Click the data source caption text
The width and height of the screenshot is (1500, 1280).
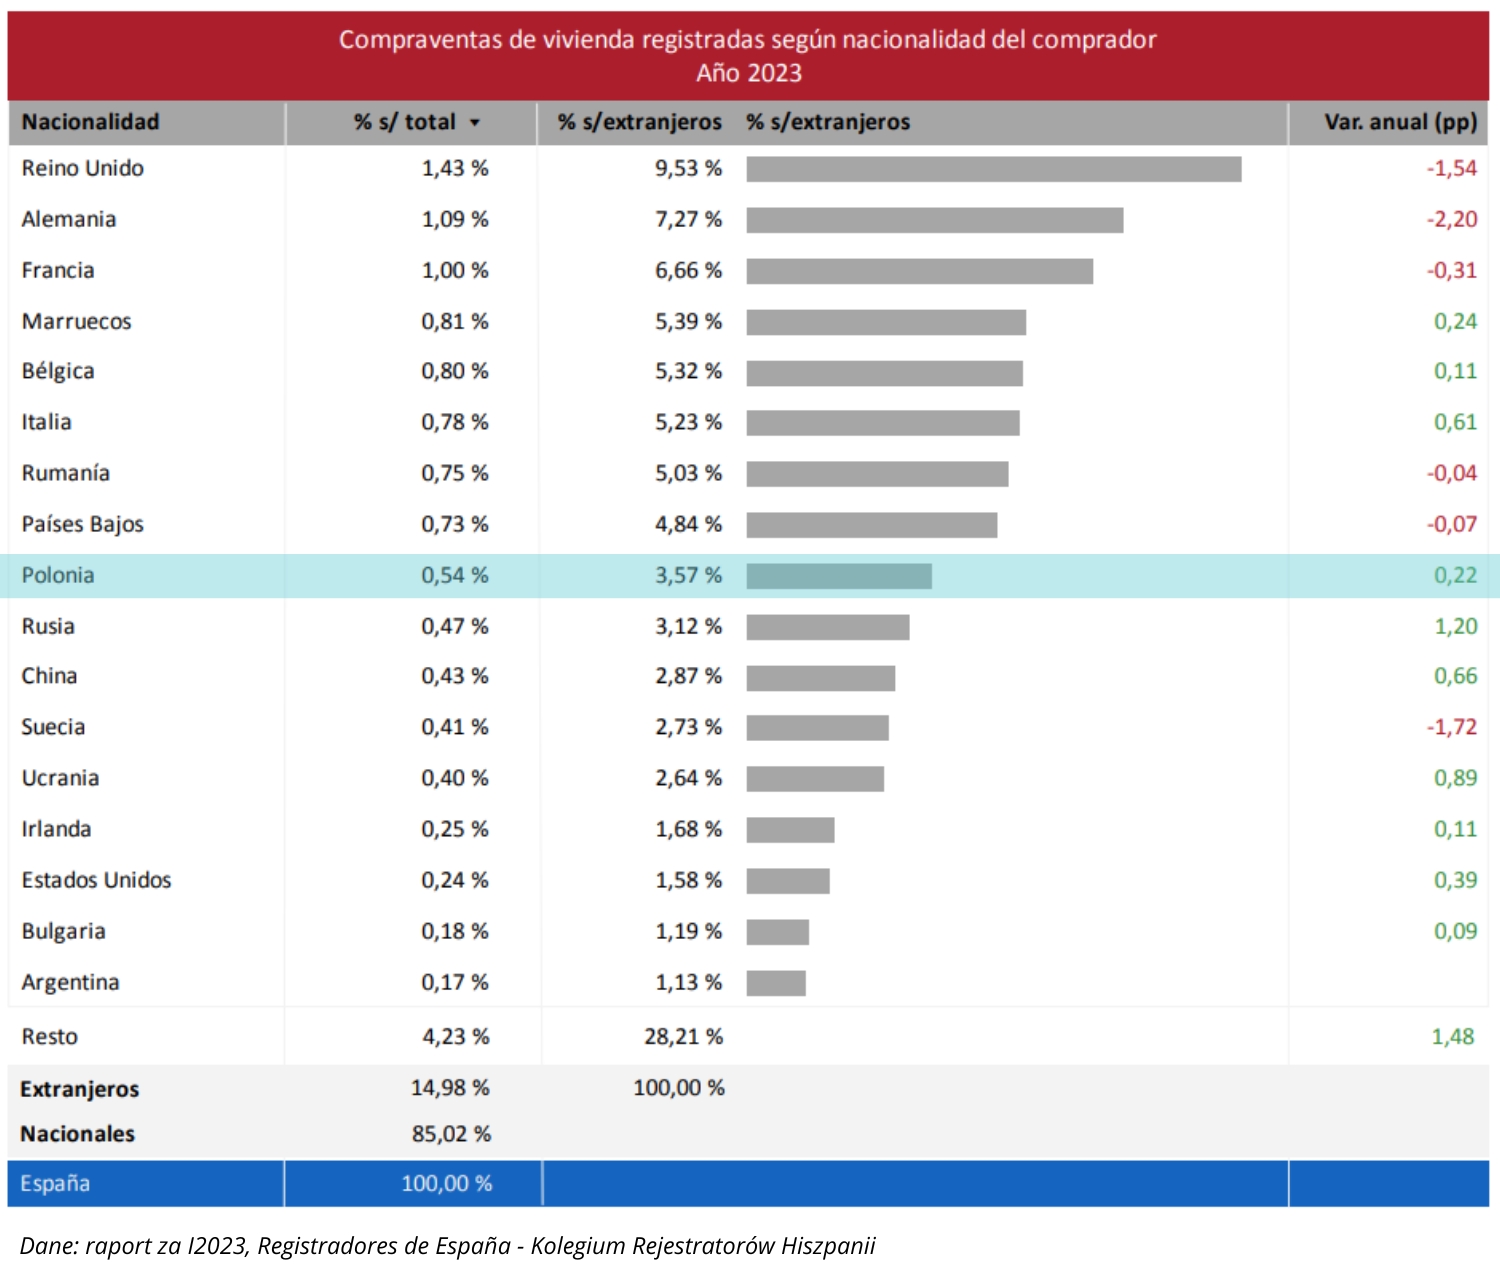(x=447, y=1246)
